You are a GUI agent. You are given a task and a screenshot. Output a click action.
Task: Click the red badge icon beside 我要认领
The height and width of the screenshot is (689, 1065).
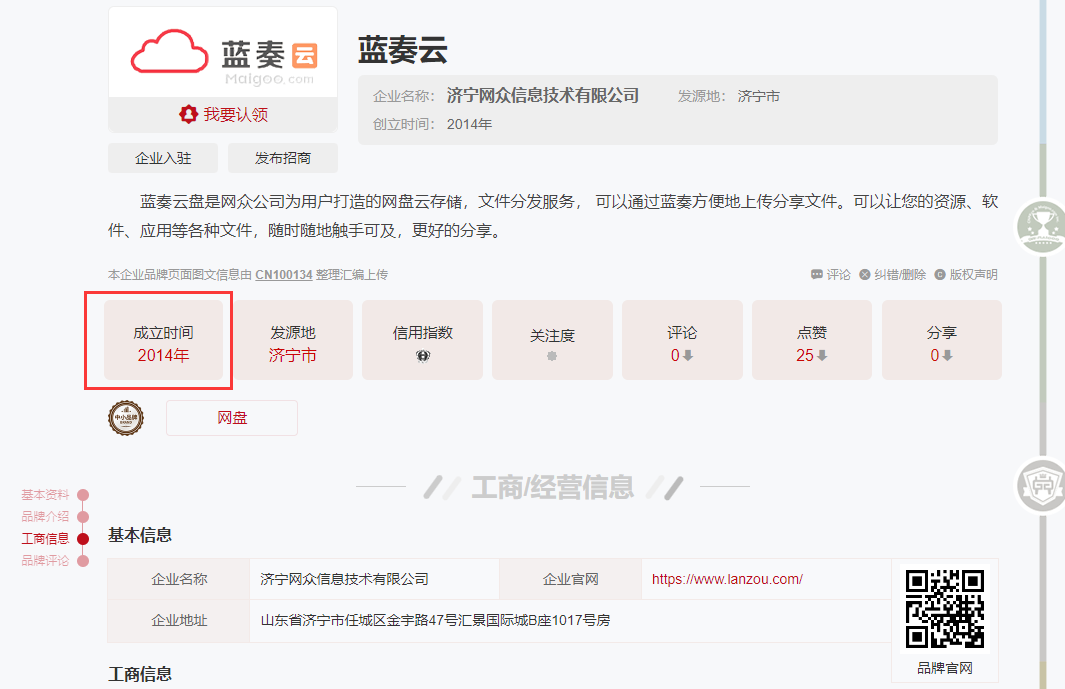pos(188,114)
